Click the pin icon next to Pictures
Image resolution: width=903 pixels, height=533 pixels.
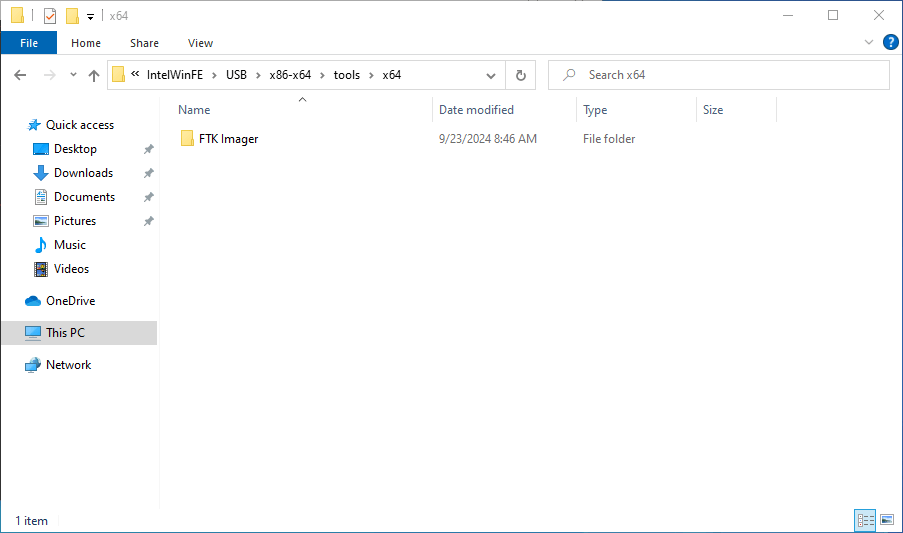click(x=149, y=221)
